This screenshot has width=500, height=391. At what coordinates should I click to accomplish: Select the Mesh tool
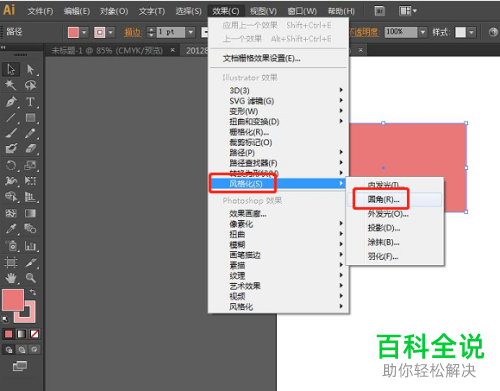click(x=11, y=213)
